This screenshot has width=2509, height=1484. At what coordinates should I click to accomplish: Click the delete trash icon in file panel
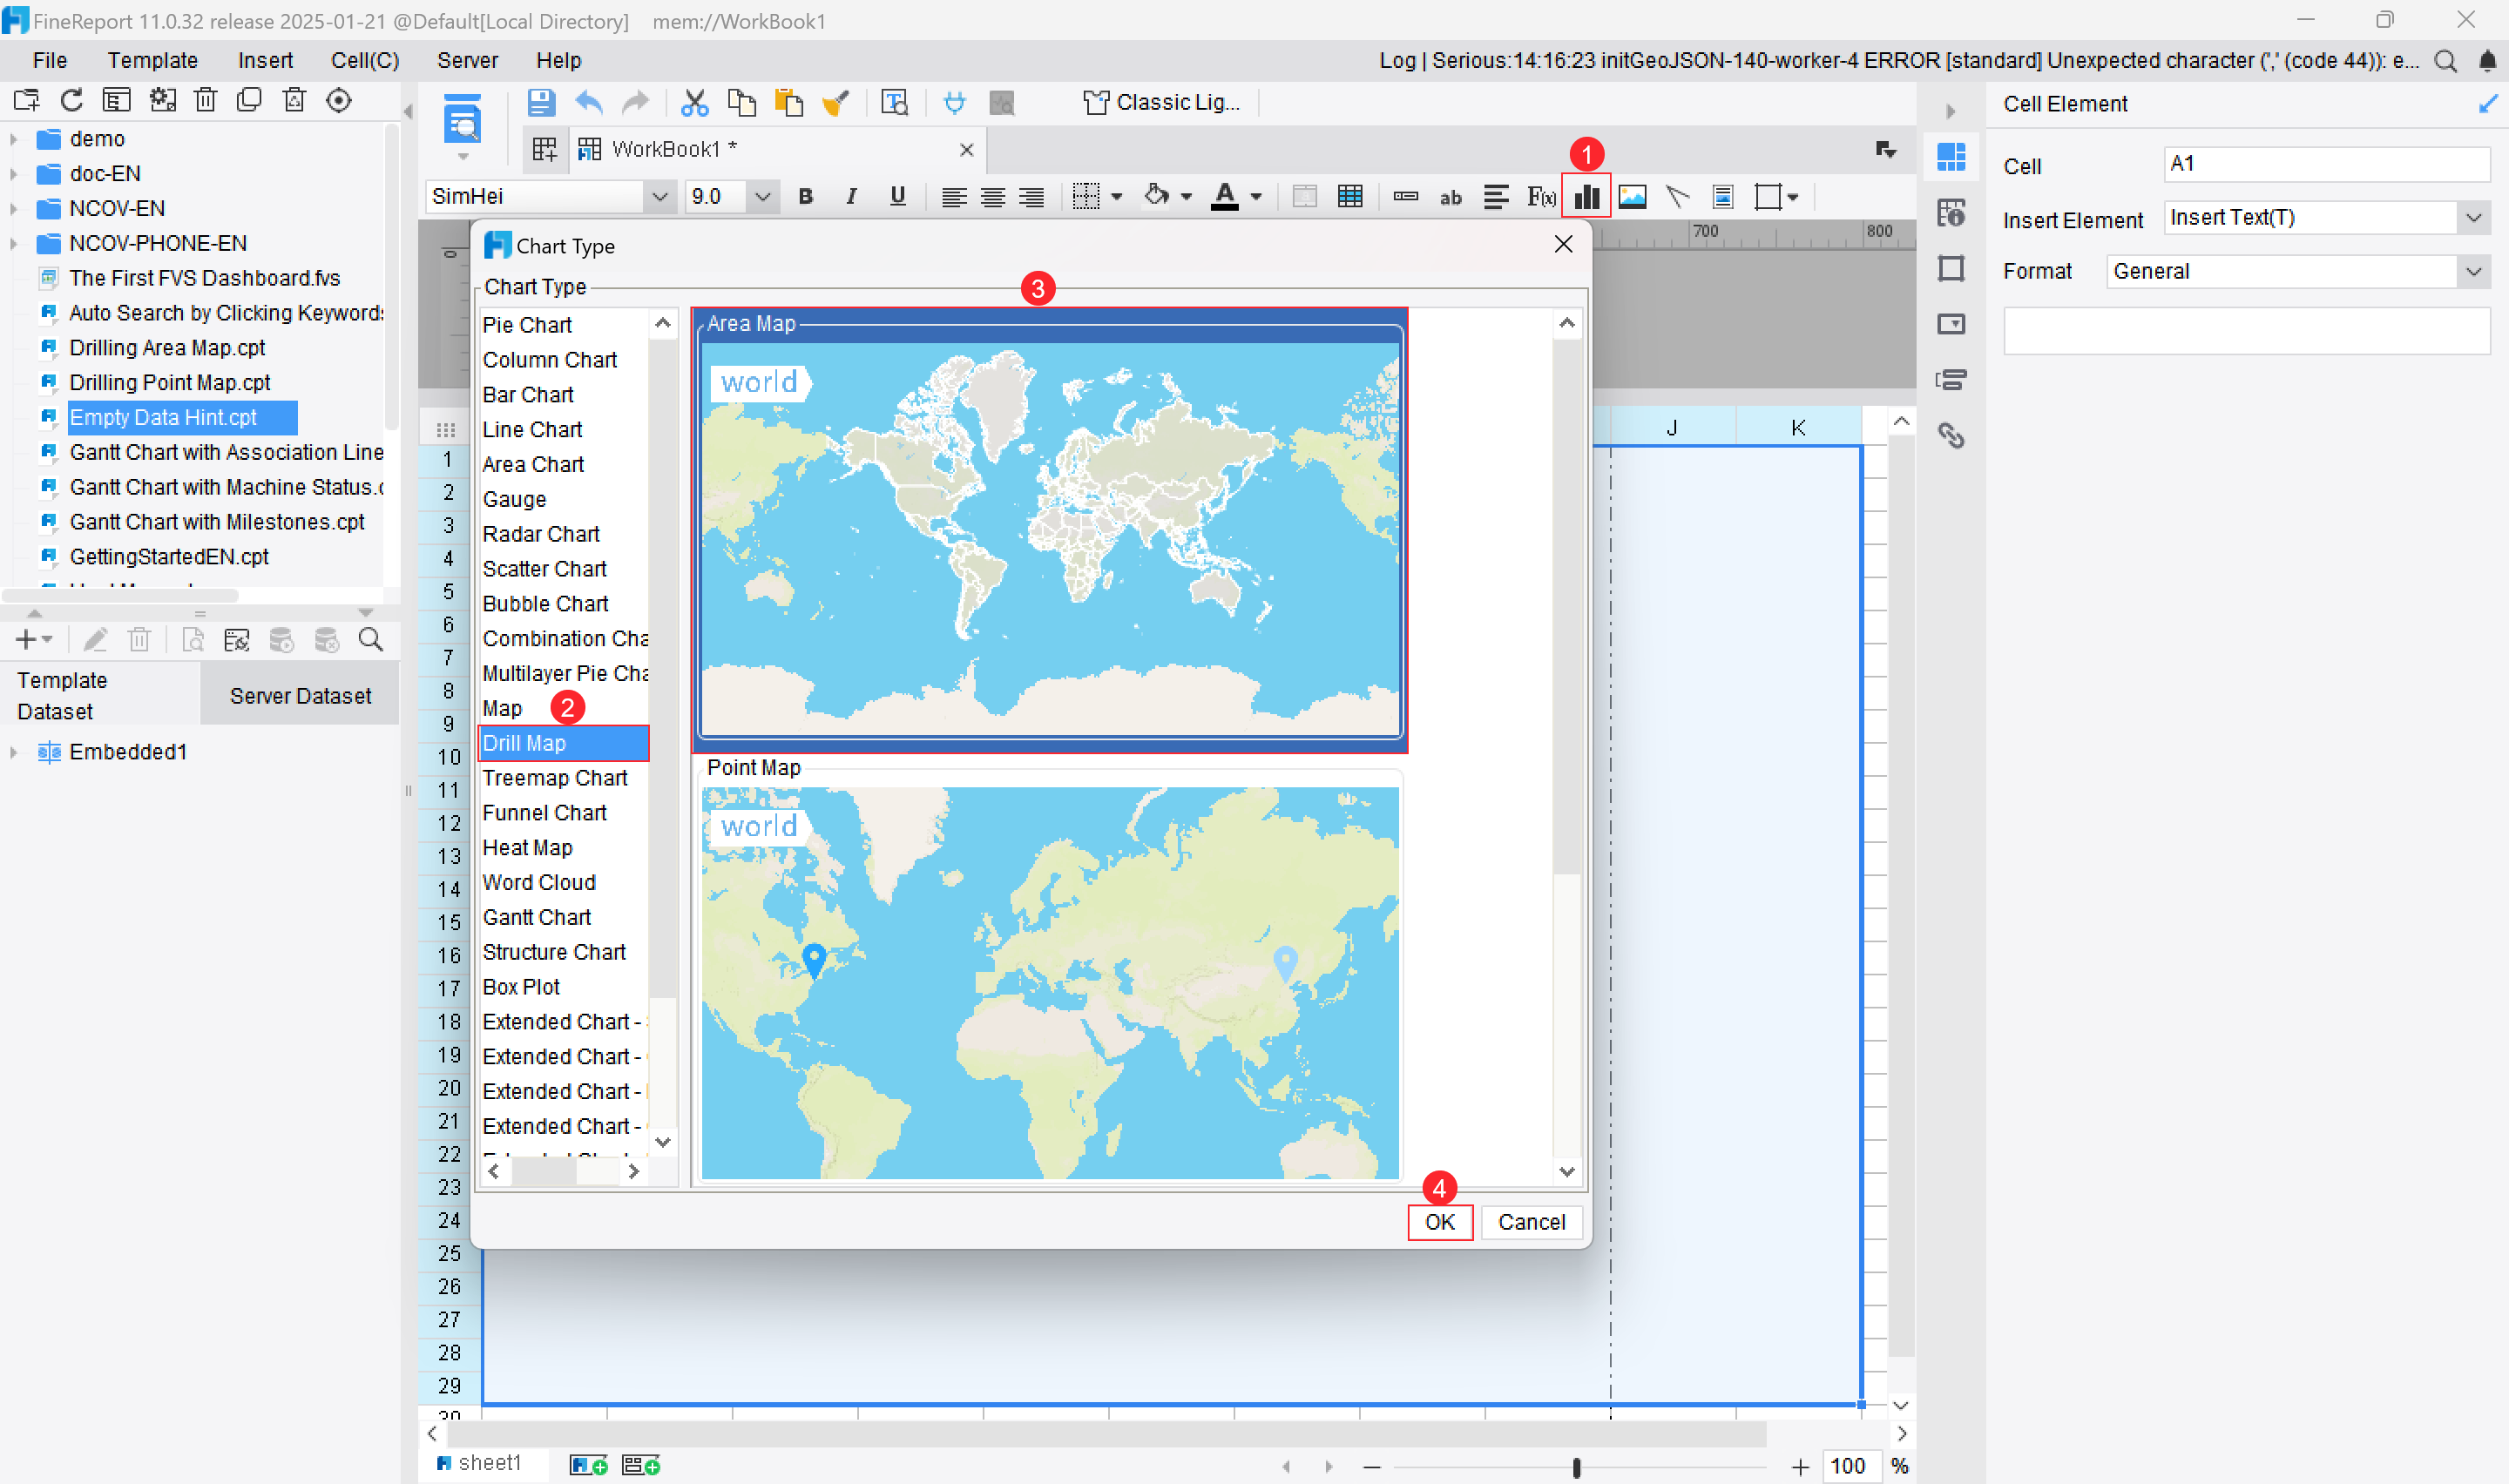tap(205, 100)
